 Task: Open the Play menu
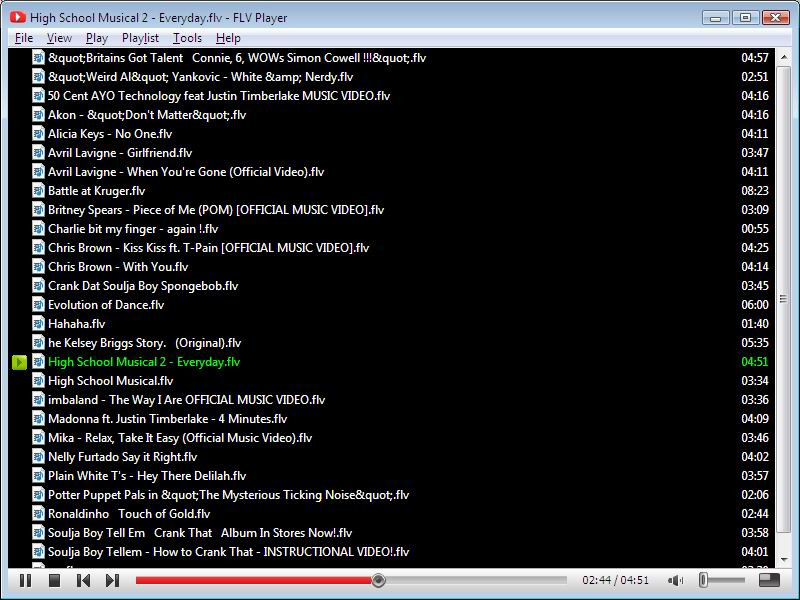coord(96,38)
